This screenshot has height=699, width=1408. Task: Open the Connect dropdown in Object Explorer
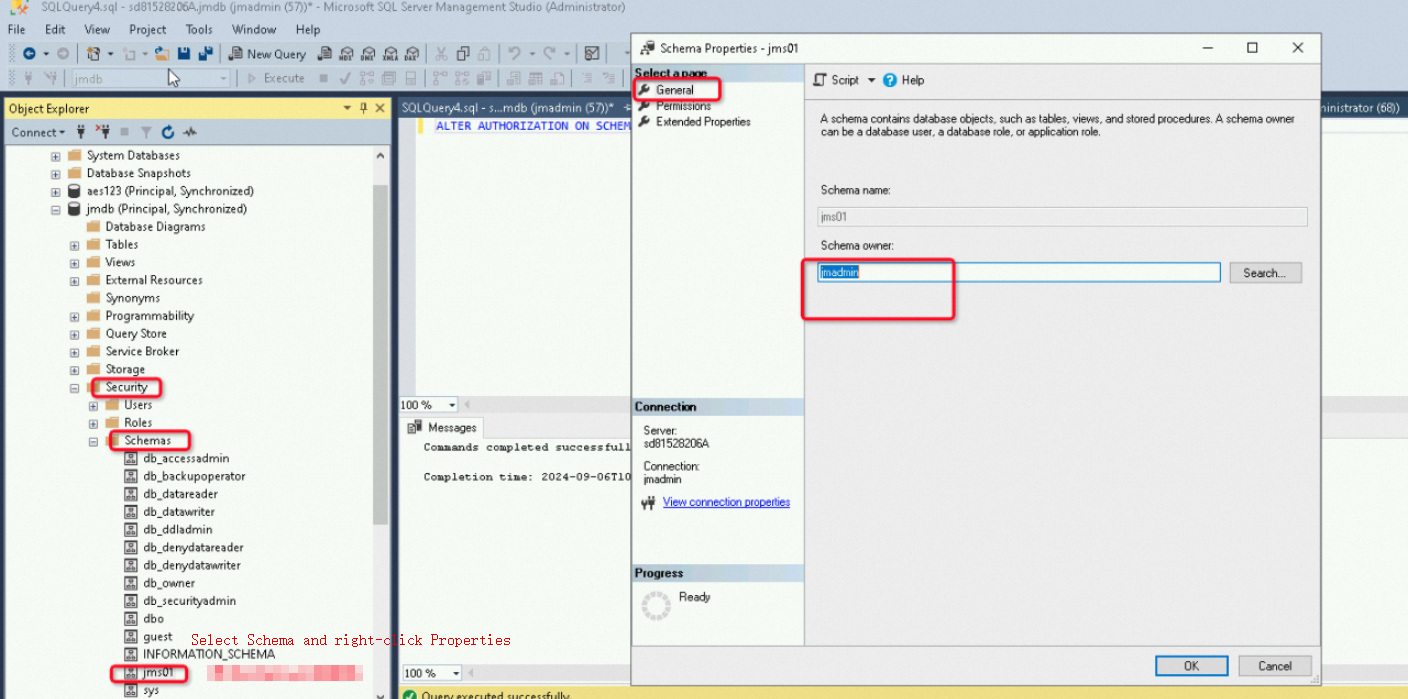38,132
